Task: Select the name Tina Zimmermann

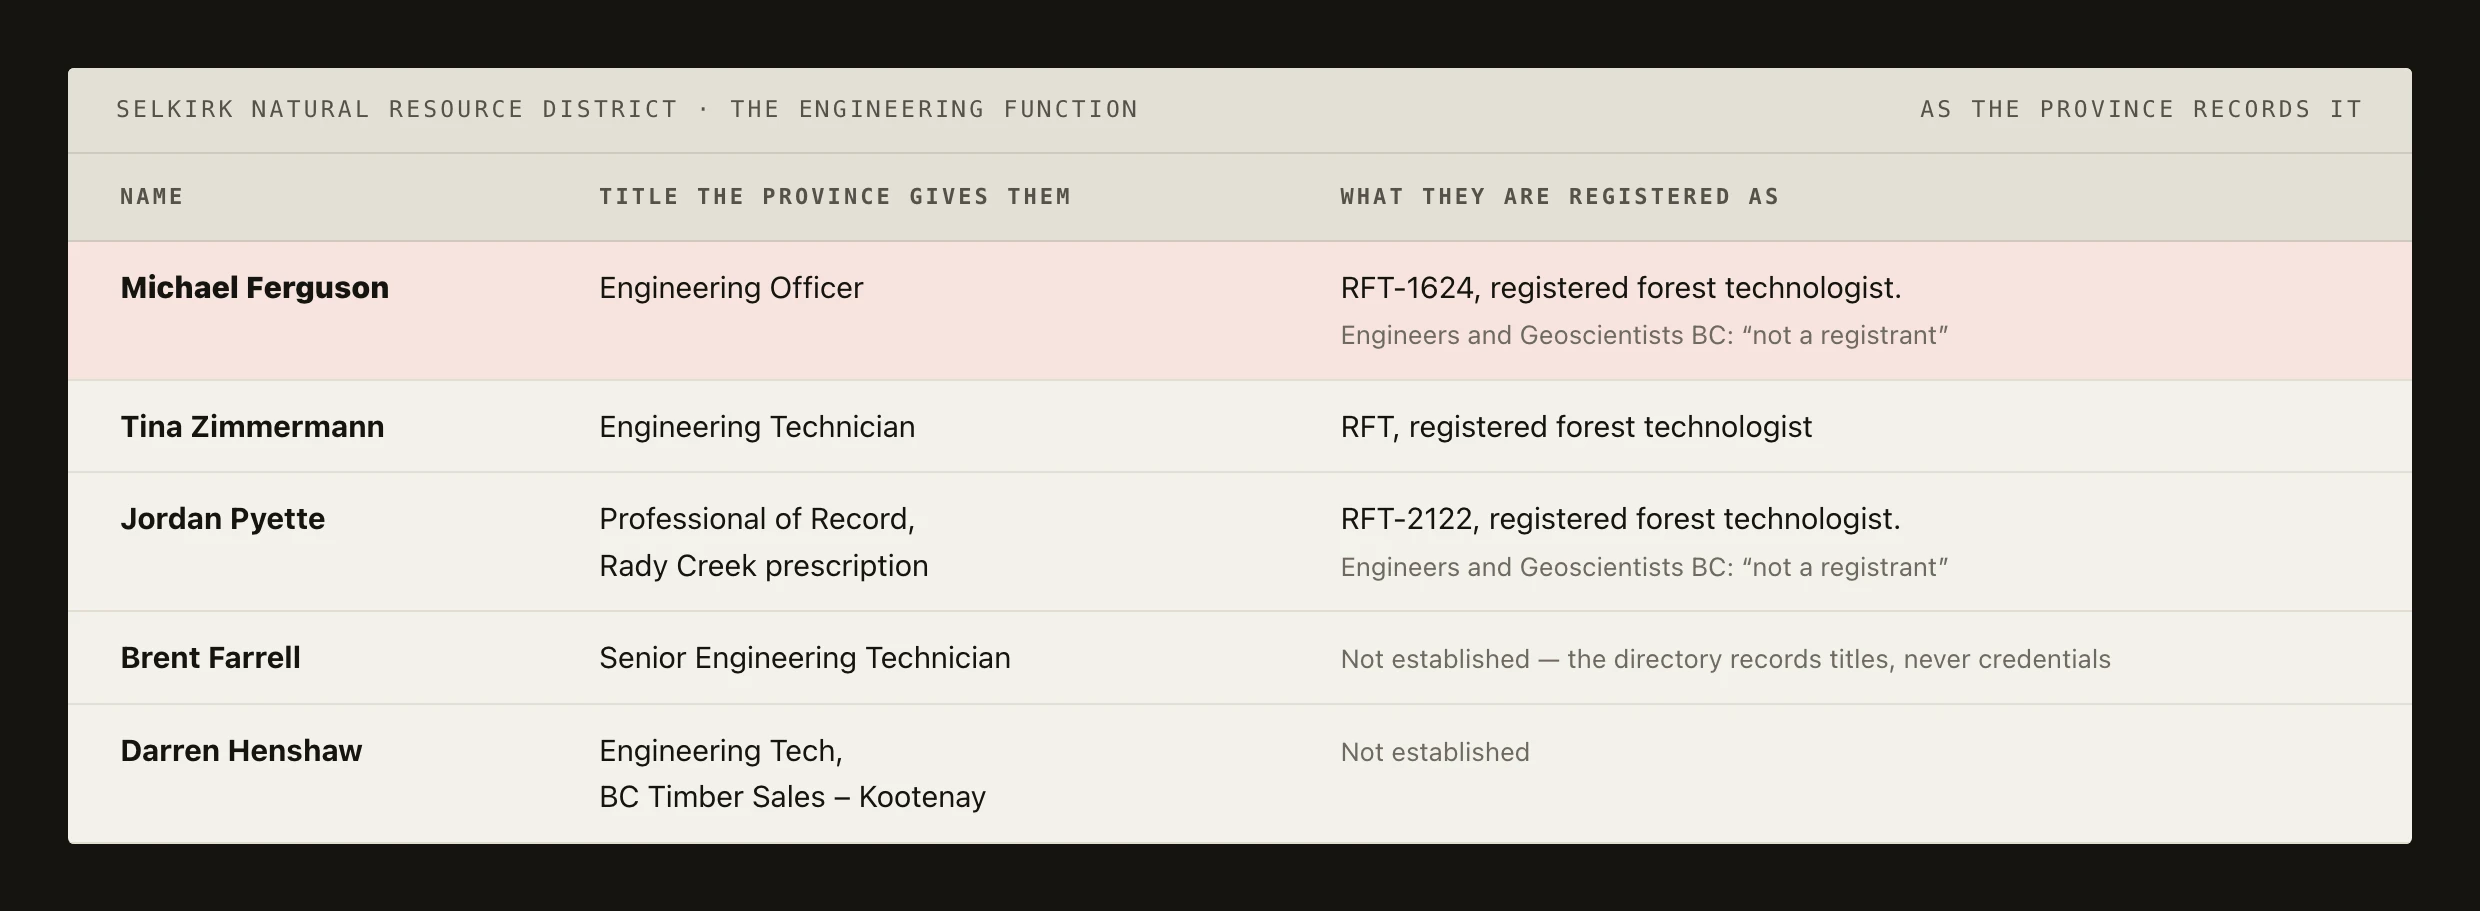Action: click(252, 427)
